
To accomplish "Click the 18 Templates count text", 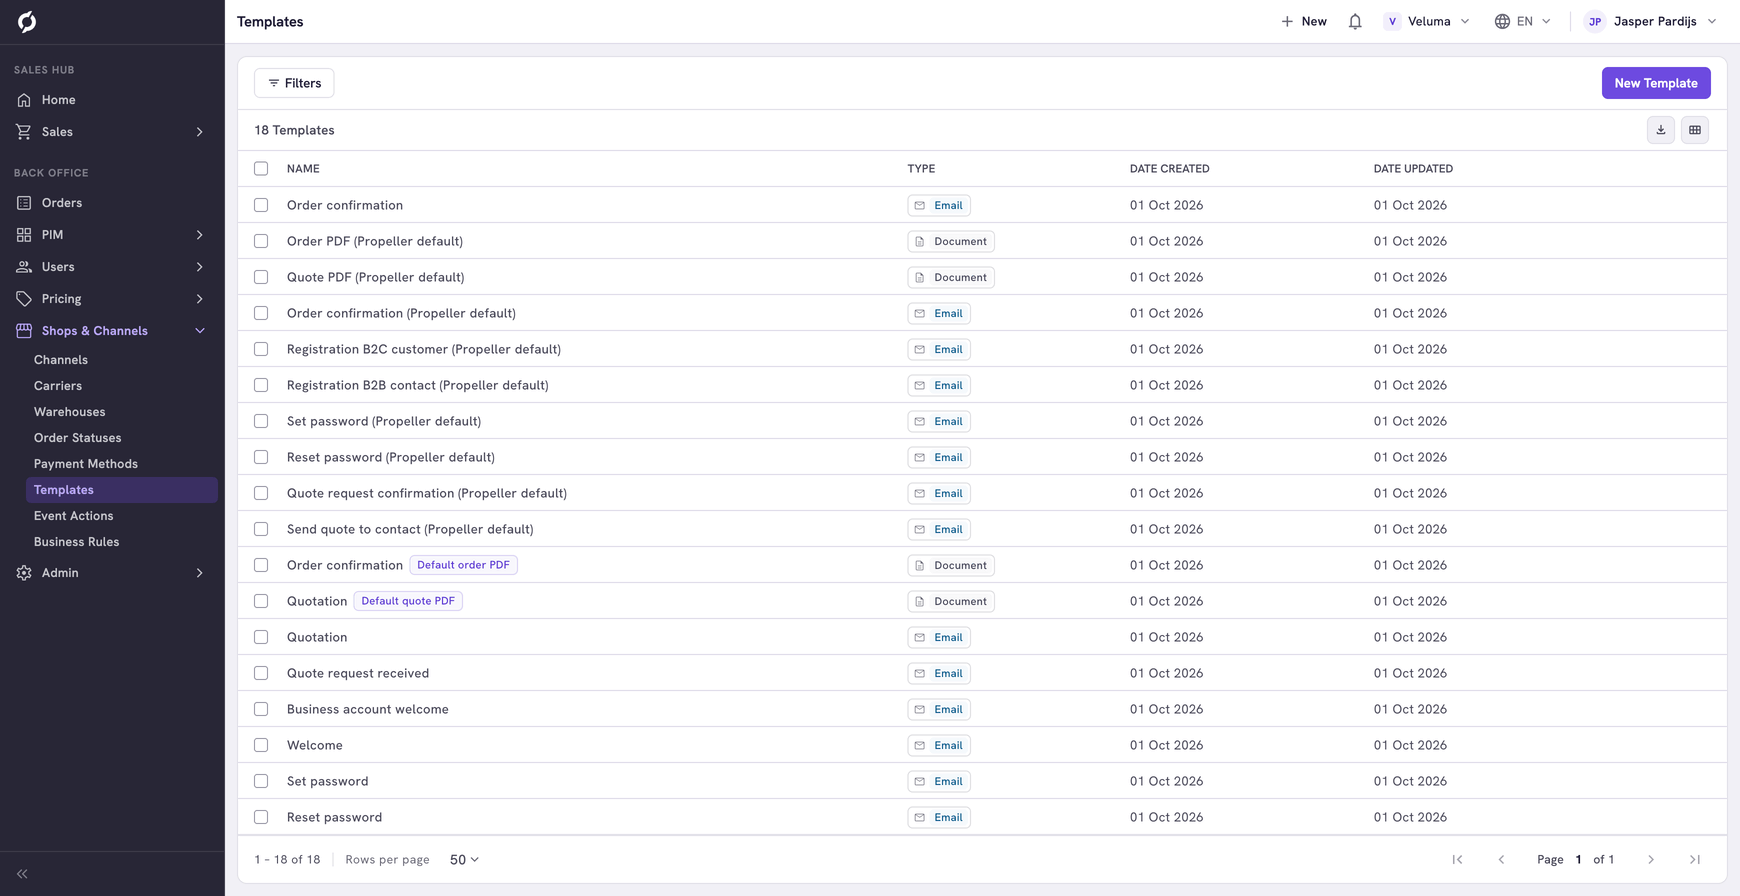I will [294, 130].
